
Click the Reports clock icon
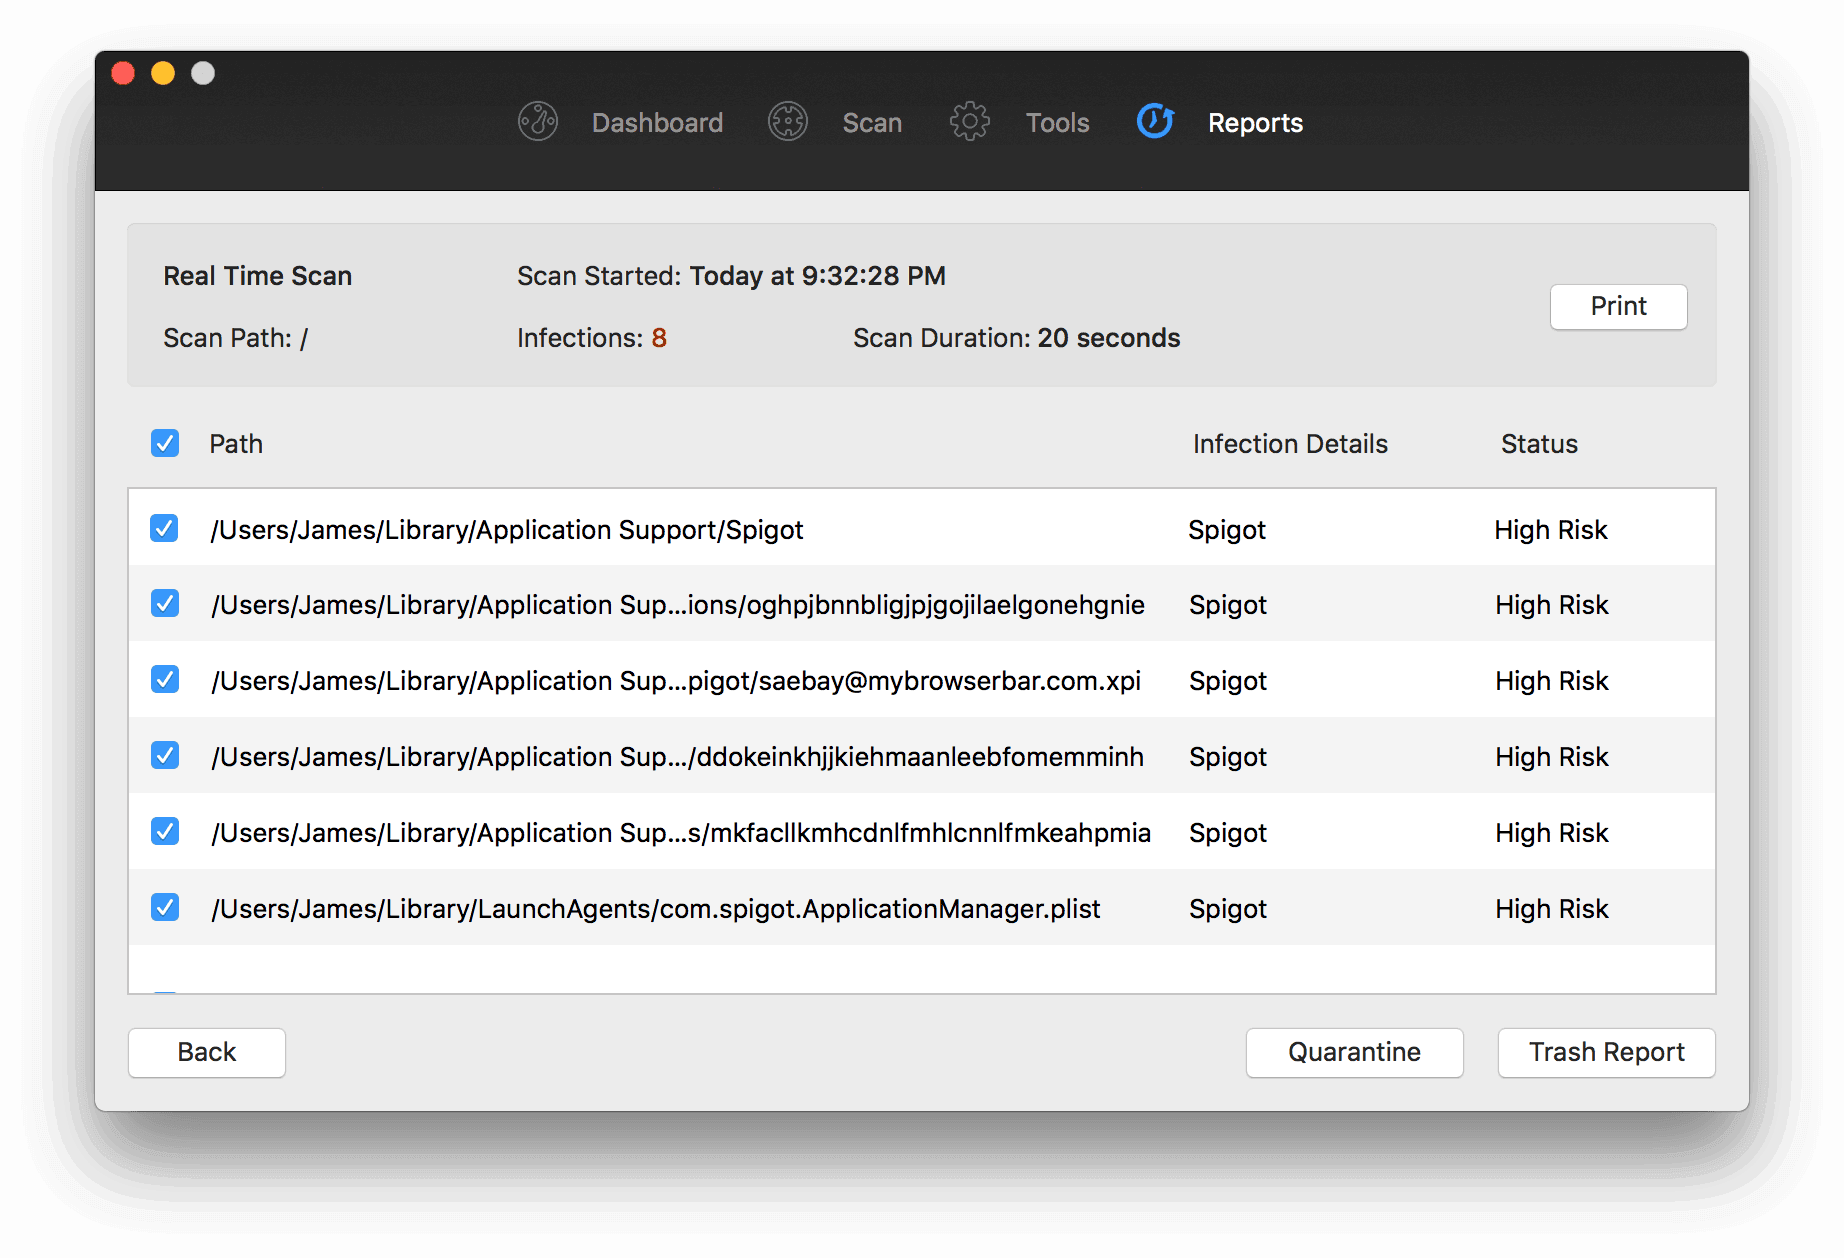[x=1155, y=122]
